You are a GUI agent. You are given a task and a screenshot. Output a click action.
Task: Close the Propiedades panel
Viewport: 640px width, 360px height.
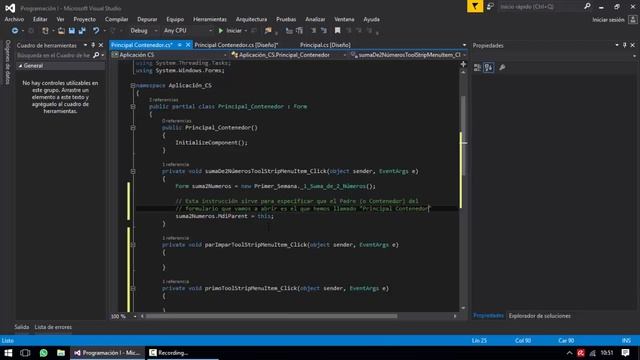click(x=633, y=45)
